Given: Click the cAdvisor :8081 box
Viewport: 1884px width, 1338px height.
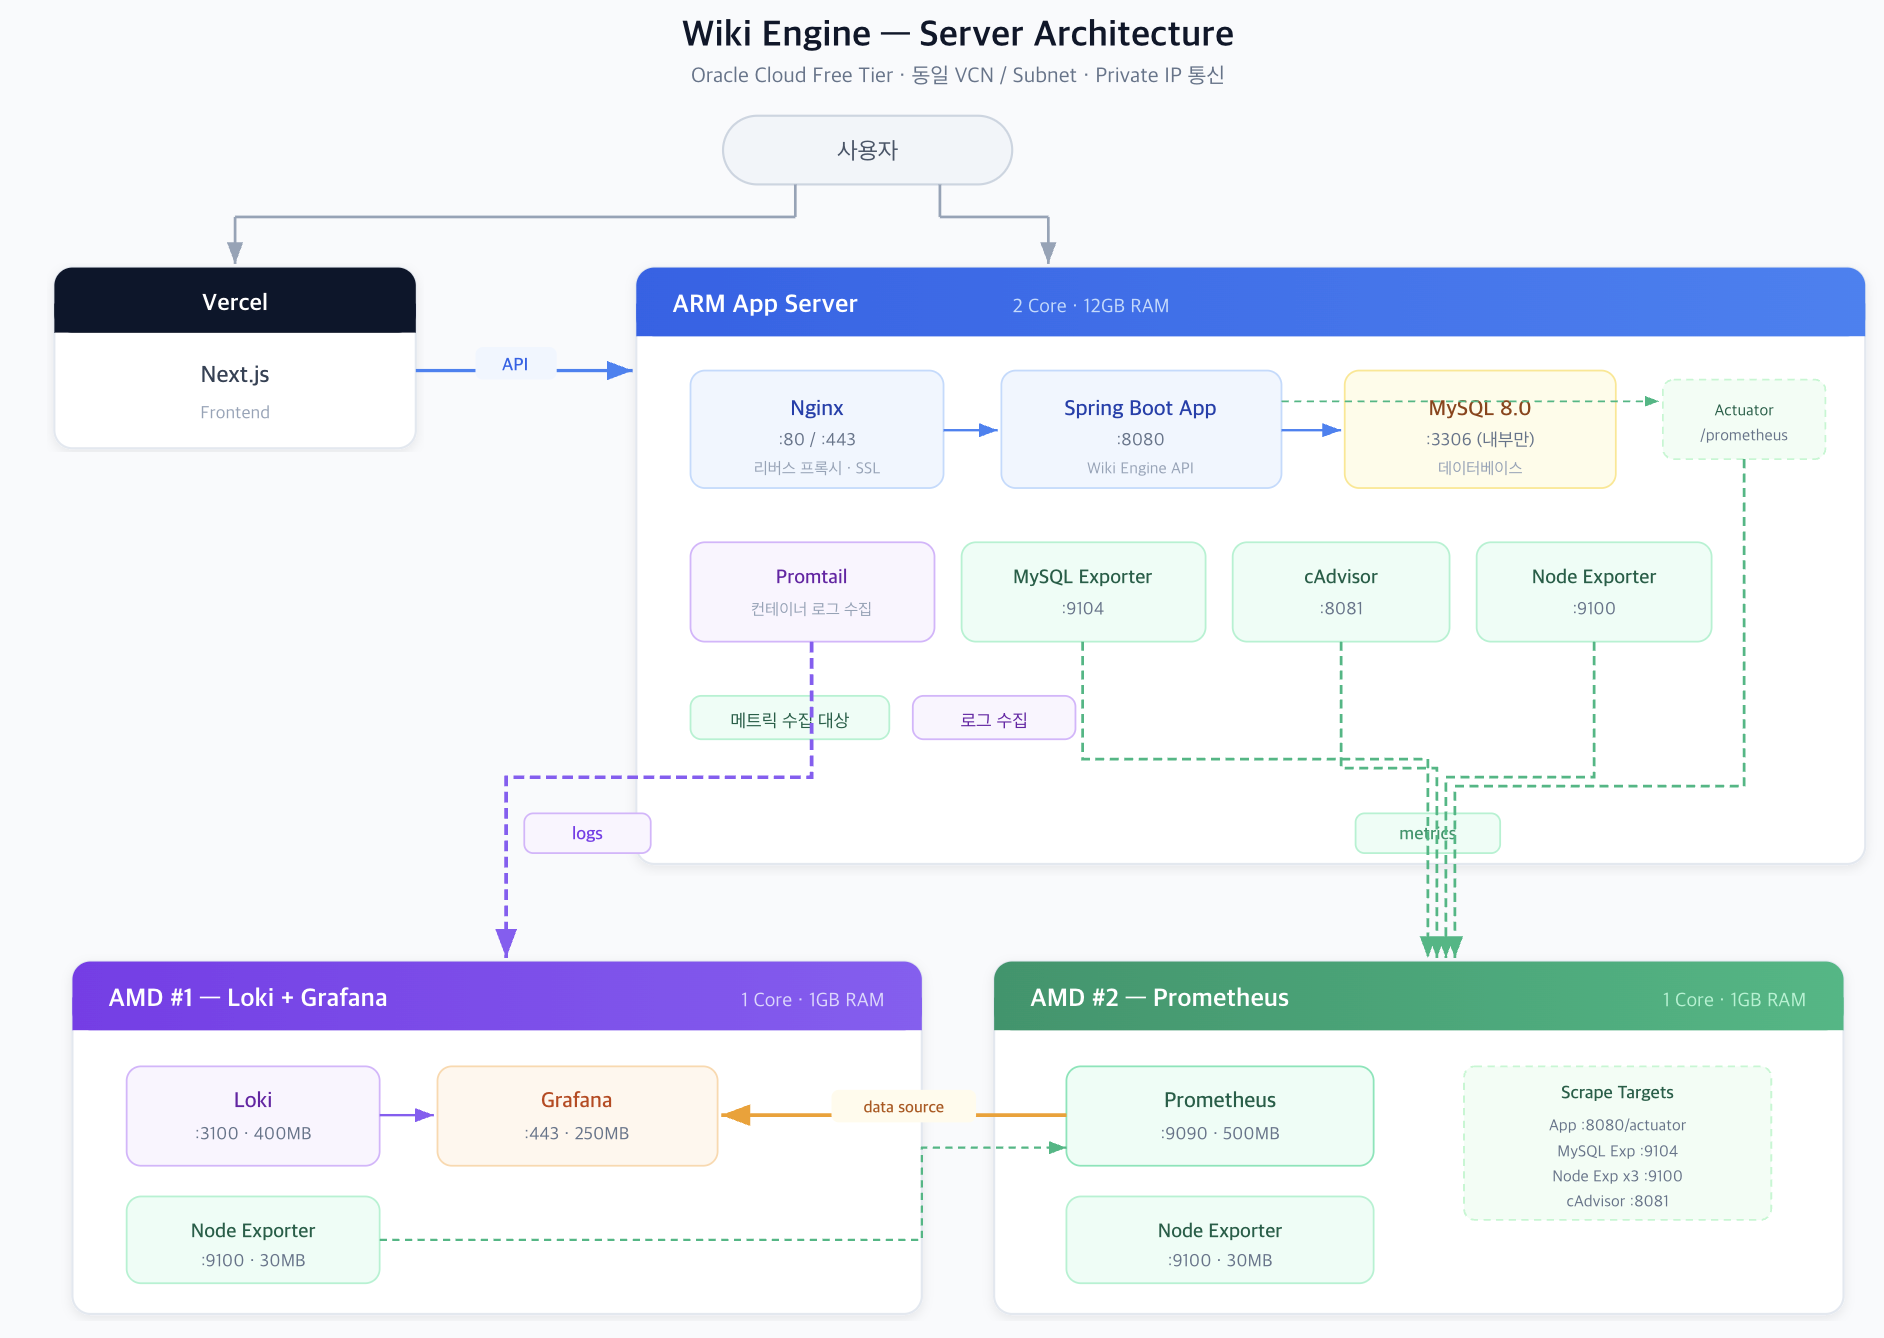Looking at the screenshot, I should pos(1340,591).
